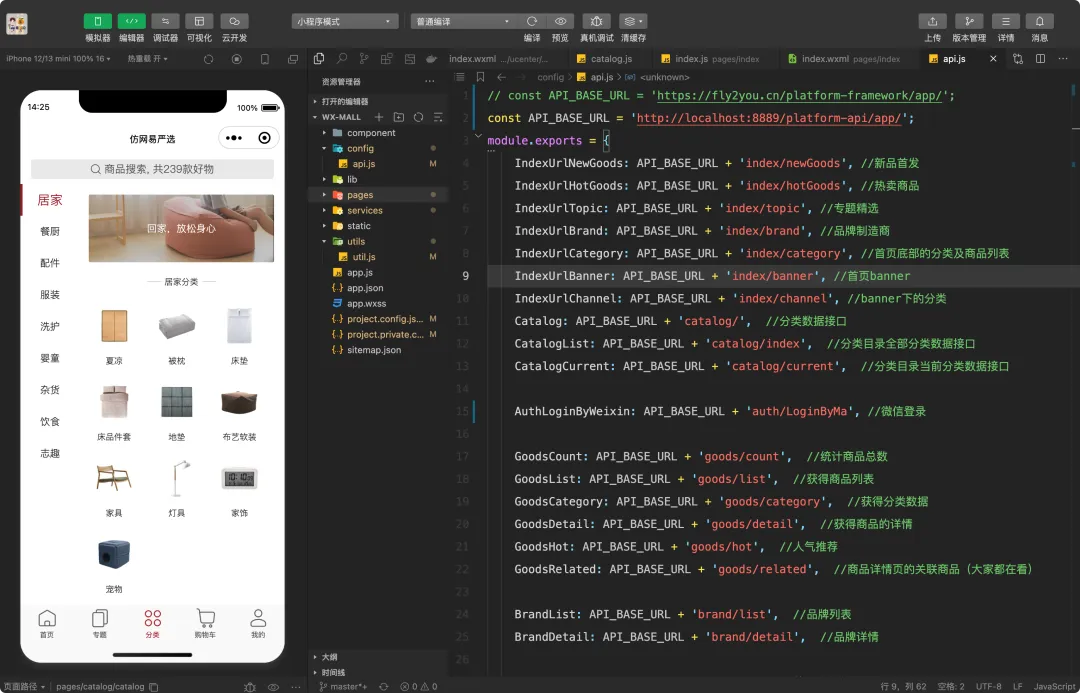The width and height of the screenshot is (1080, 693).
Task: Open the editor more actions ellipsis
Action: (1063, 59)
